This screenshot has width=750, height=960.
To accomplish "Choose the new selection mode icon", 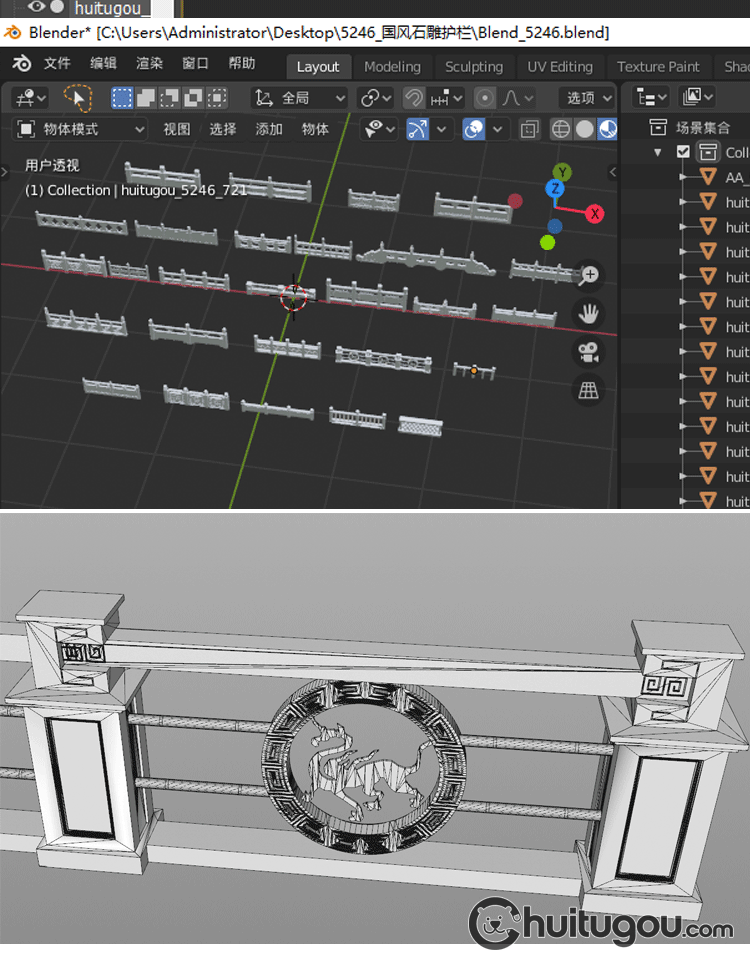I will [x=122, y=98].
